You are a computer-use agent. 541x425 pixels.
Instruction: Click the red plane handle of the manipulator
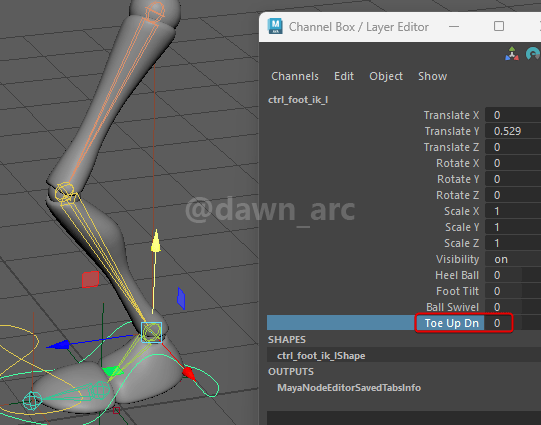tap(90, 279)
